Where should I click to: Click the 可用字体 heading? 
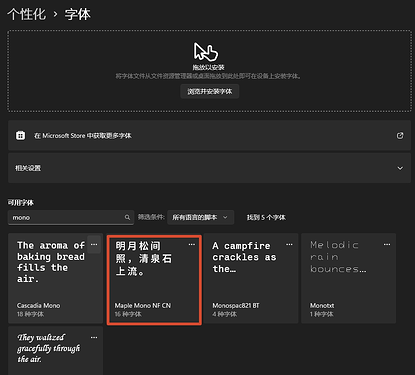click(21, 202)
